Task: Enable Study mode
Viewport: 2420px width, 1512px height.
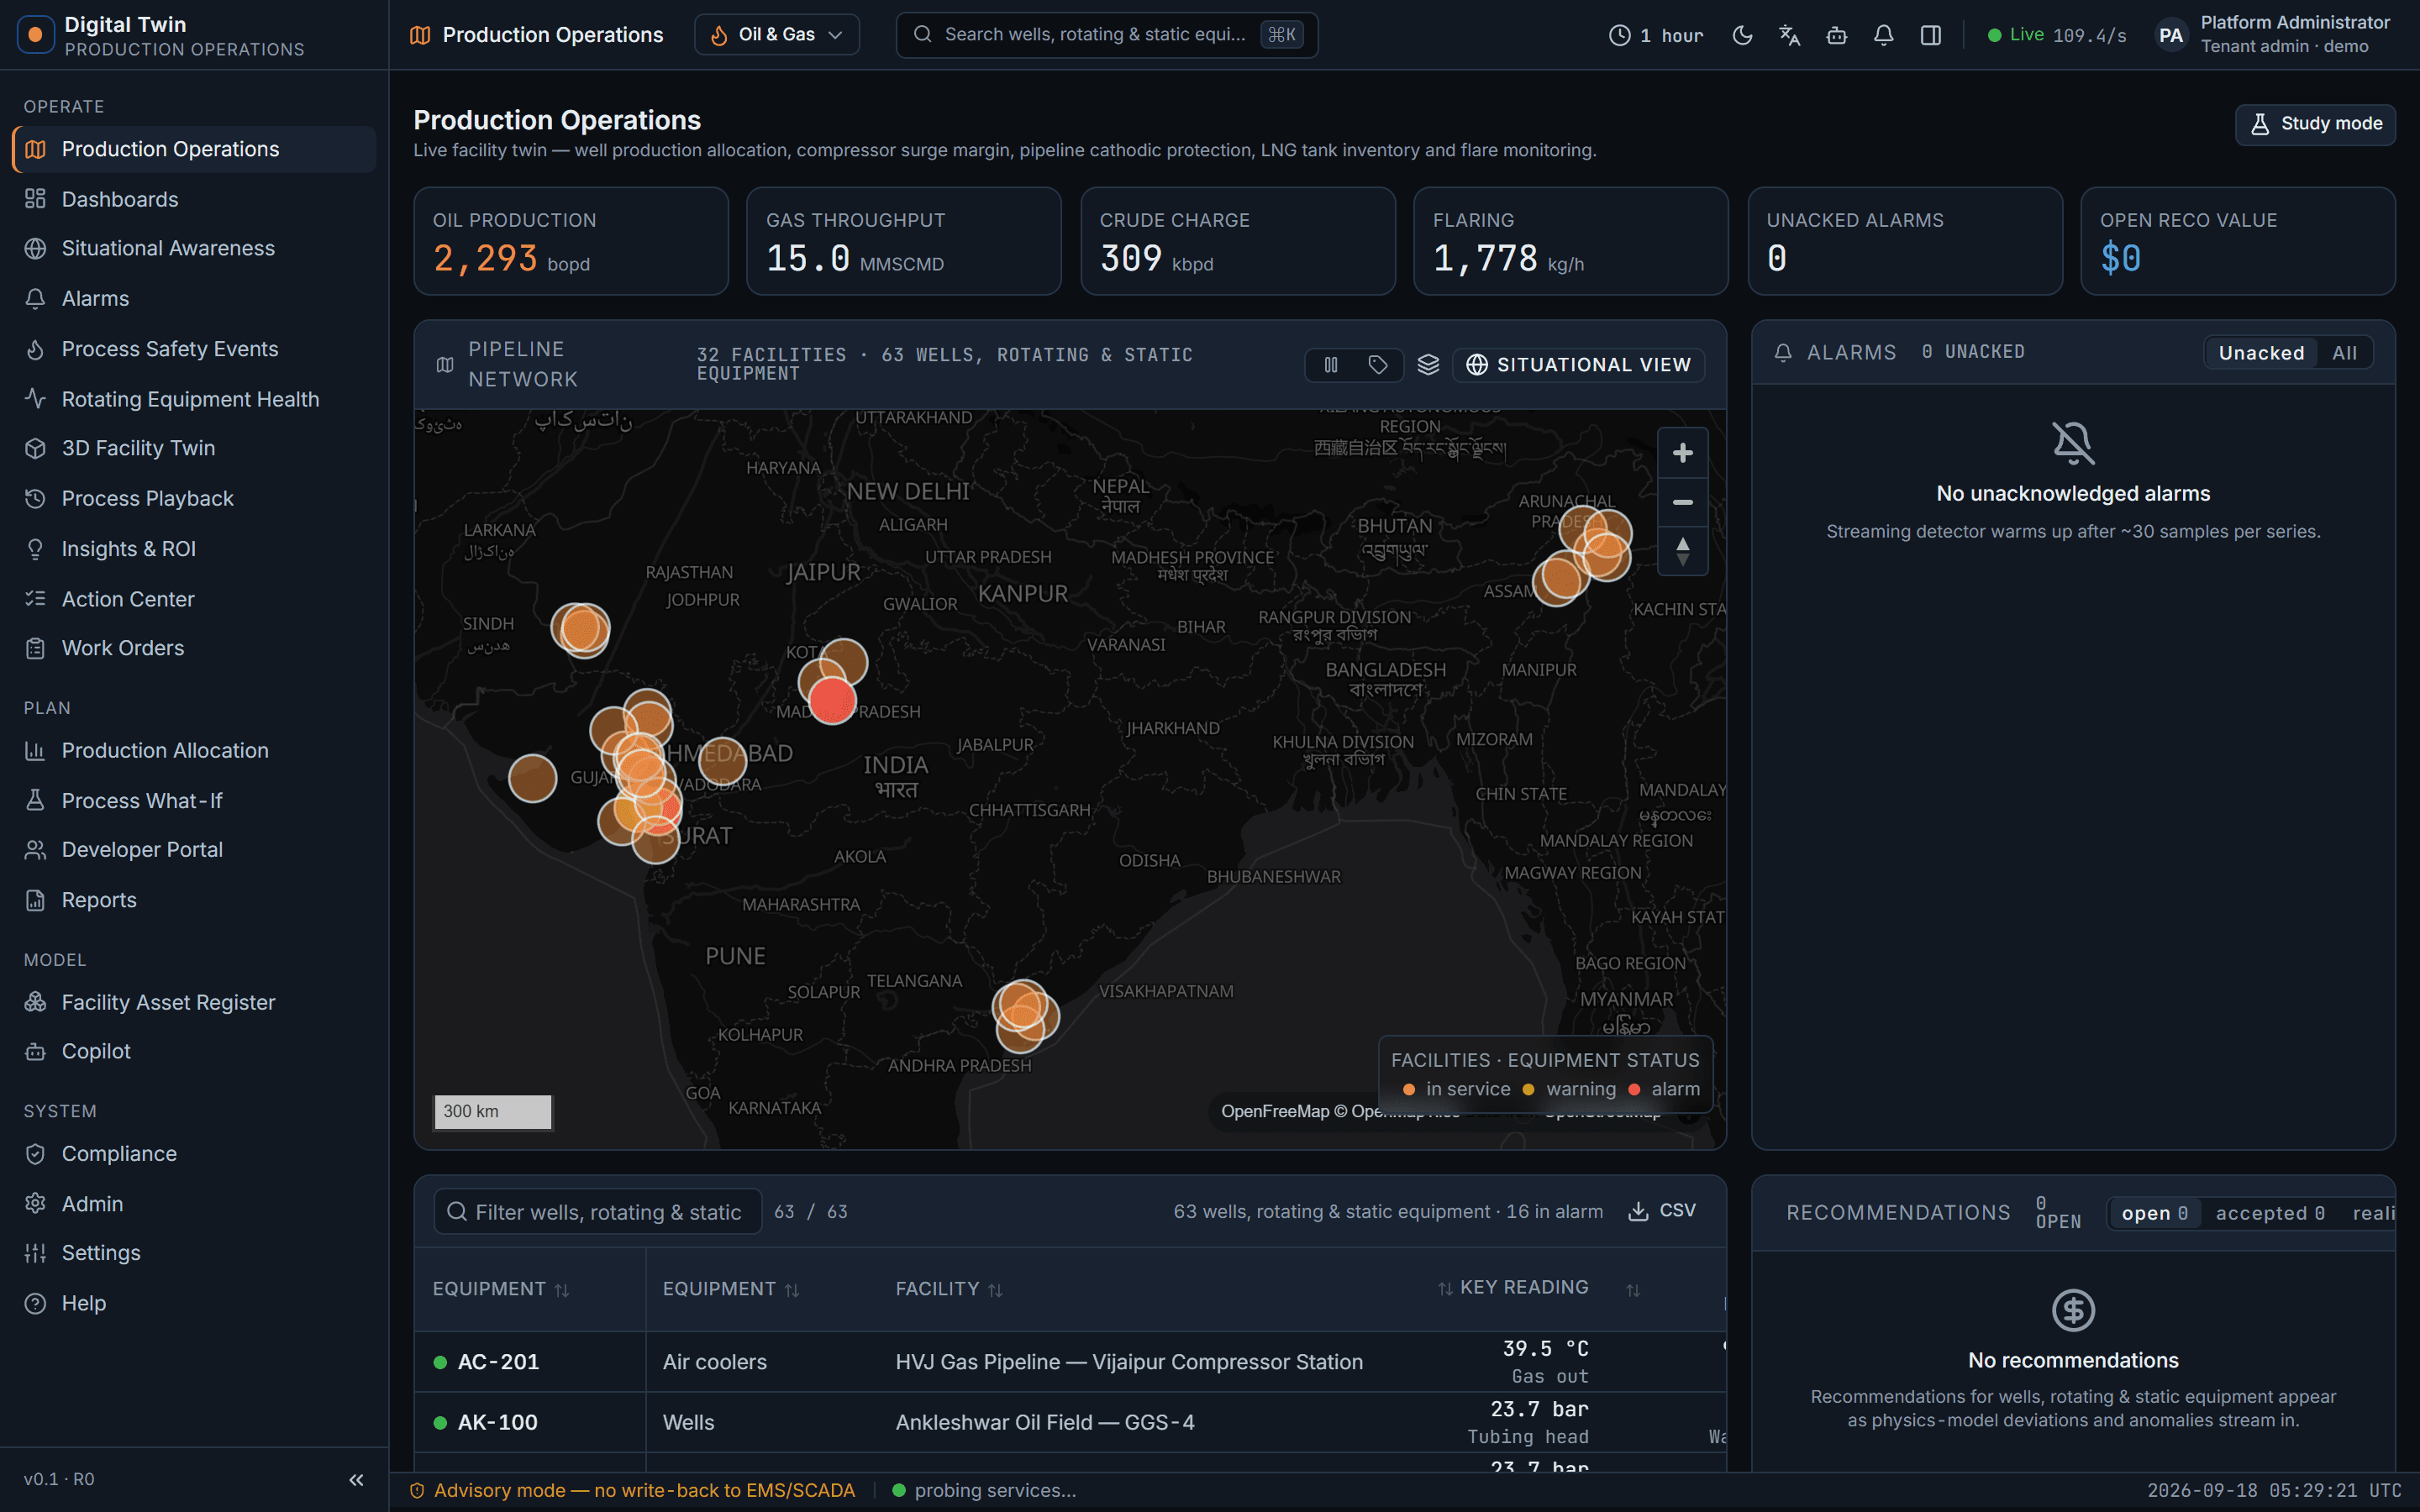Action: 2315,124
